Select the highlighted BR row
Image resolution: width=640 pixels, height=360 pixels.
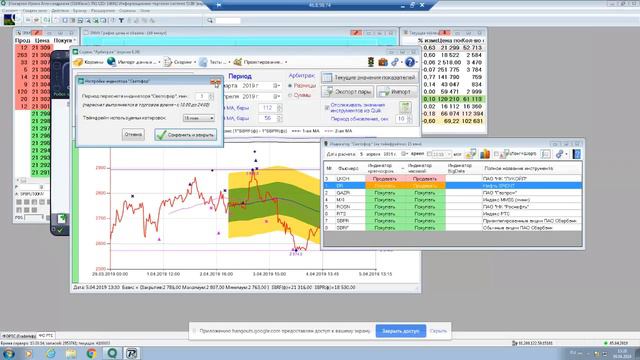[453, 186]
